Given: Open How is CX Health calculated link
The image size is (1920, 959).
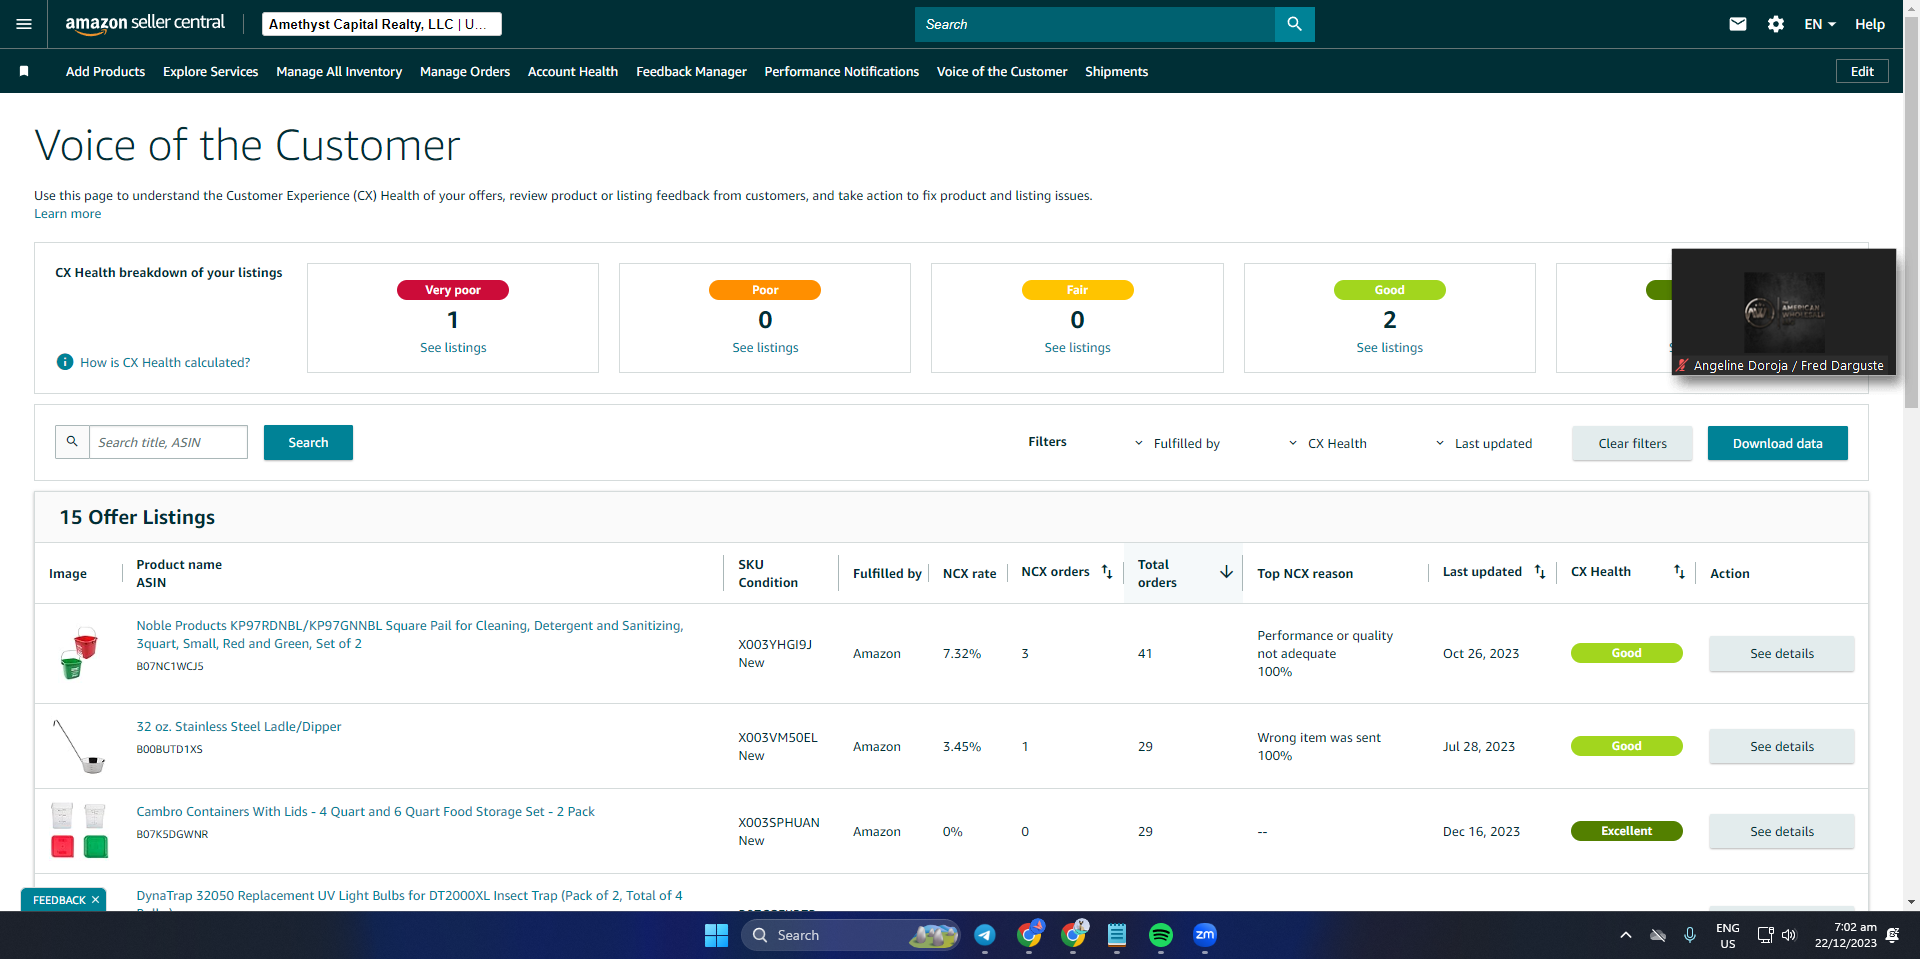Looking at the screenshot, I should click(165, 362).
